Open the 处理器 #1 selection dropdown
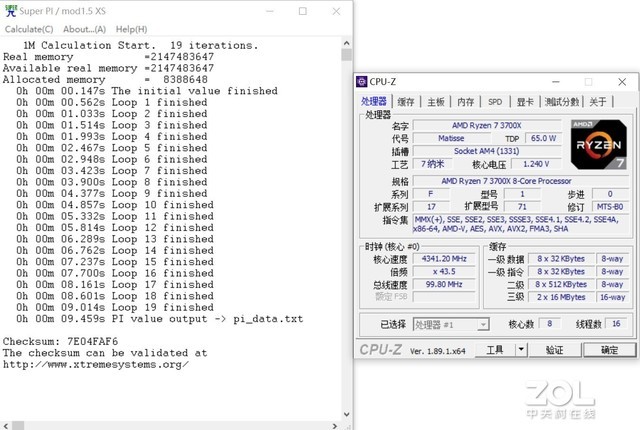The width and height of the screenshot is (640, 430). [x=451, y=325]
